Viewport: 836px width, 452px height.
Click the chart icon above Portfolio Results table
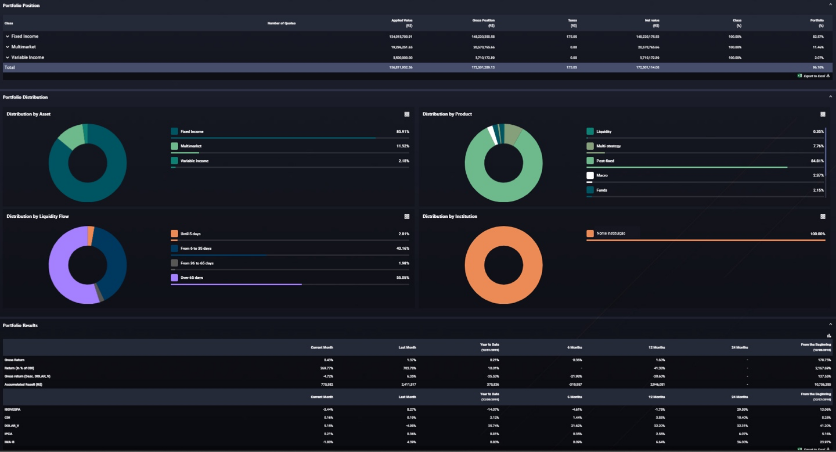[829, 335]
